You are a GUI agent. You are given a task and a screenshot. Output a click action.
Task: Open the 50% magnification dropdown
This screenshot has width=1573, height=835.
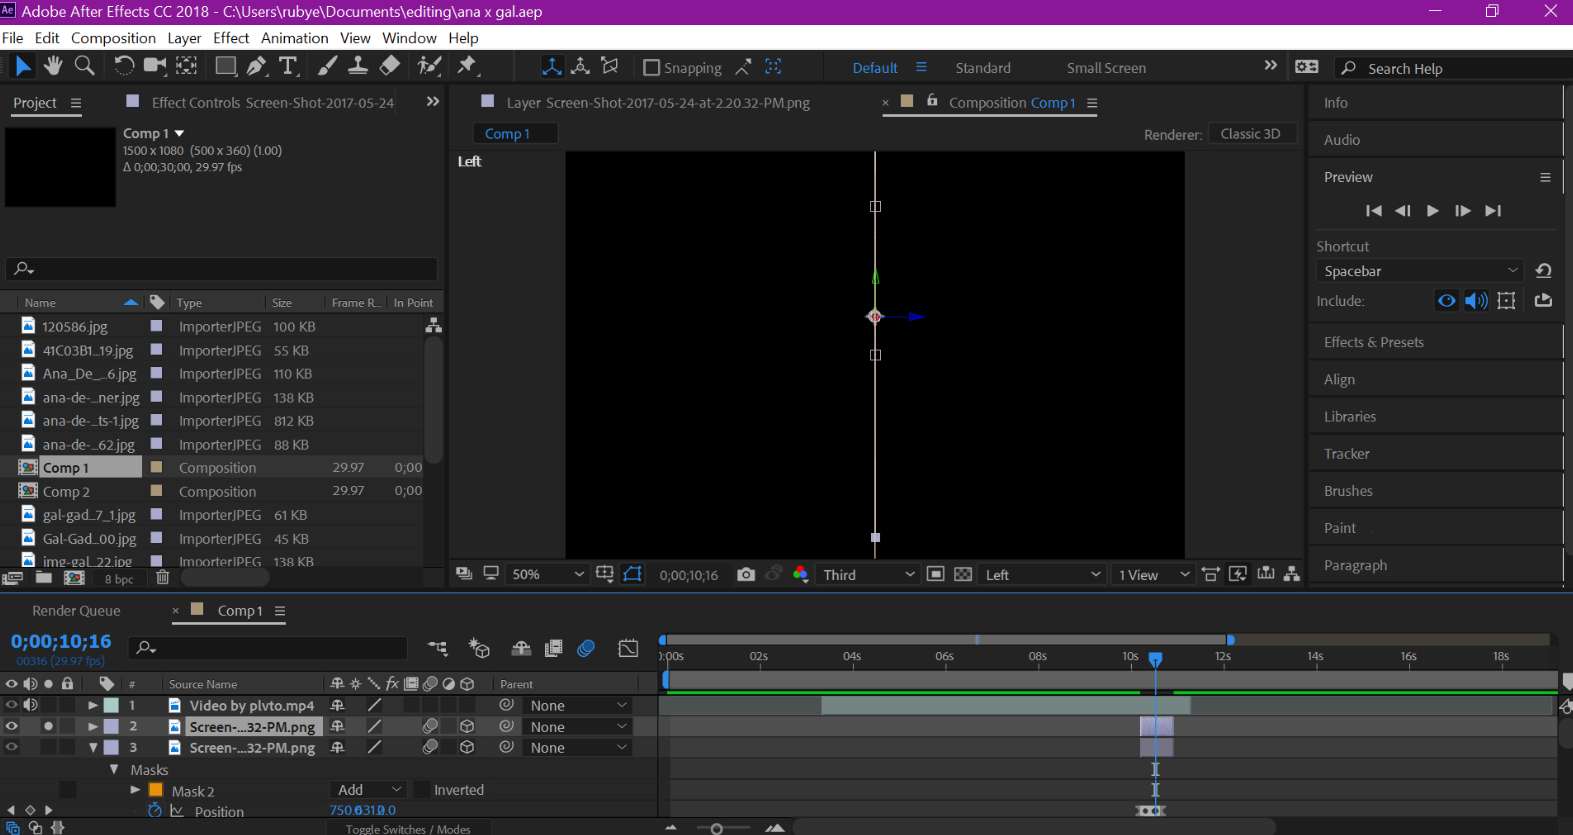click(x=547, y=574)
